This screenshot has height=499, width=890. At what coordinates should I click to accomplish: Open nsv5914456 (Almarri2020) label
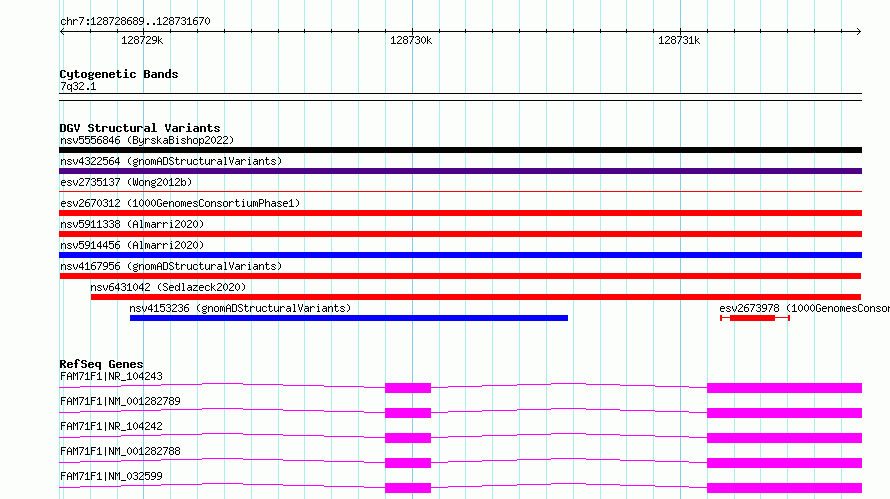(x=132, y=245)
